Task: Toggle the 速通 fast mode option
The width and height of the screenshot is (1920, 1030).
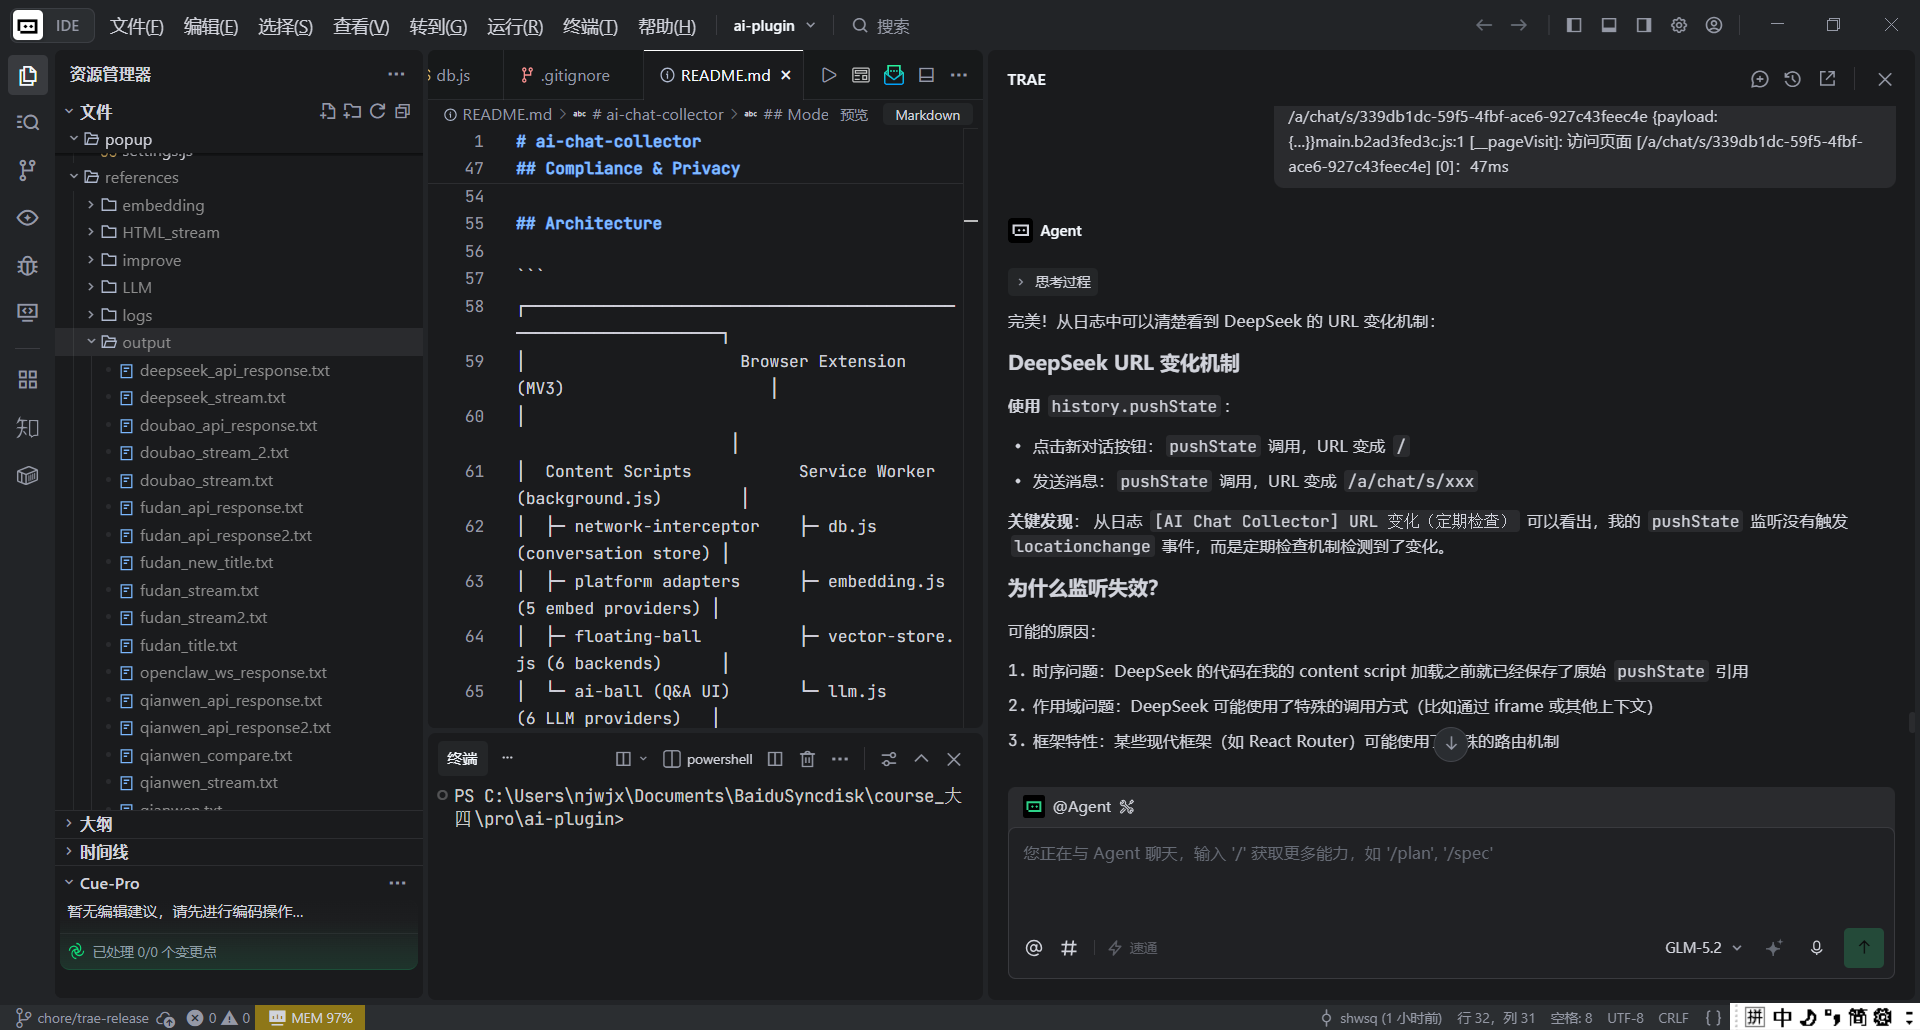Action: click(x=1133, y=948)
